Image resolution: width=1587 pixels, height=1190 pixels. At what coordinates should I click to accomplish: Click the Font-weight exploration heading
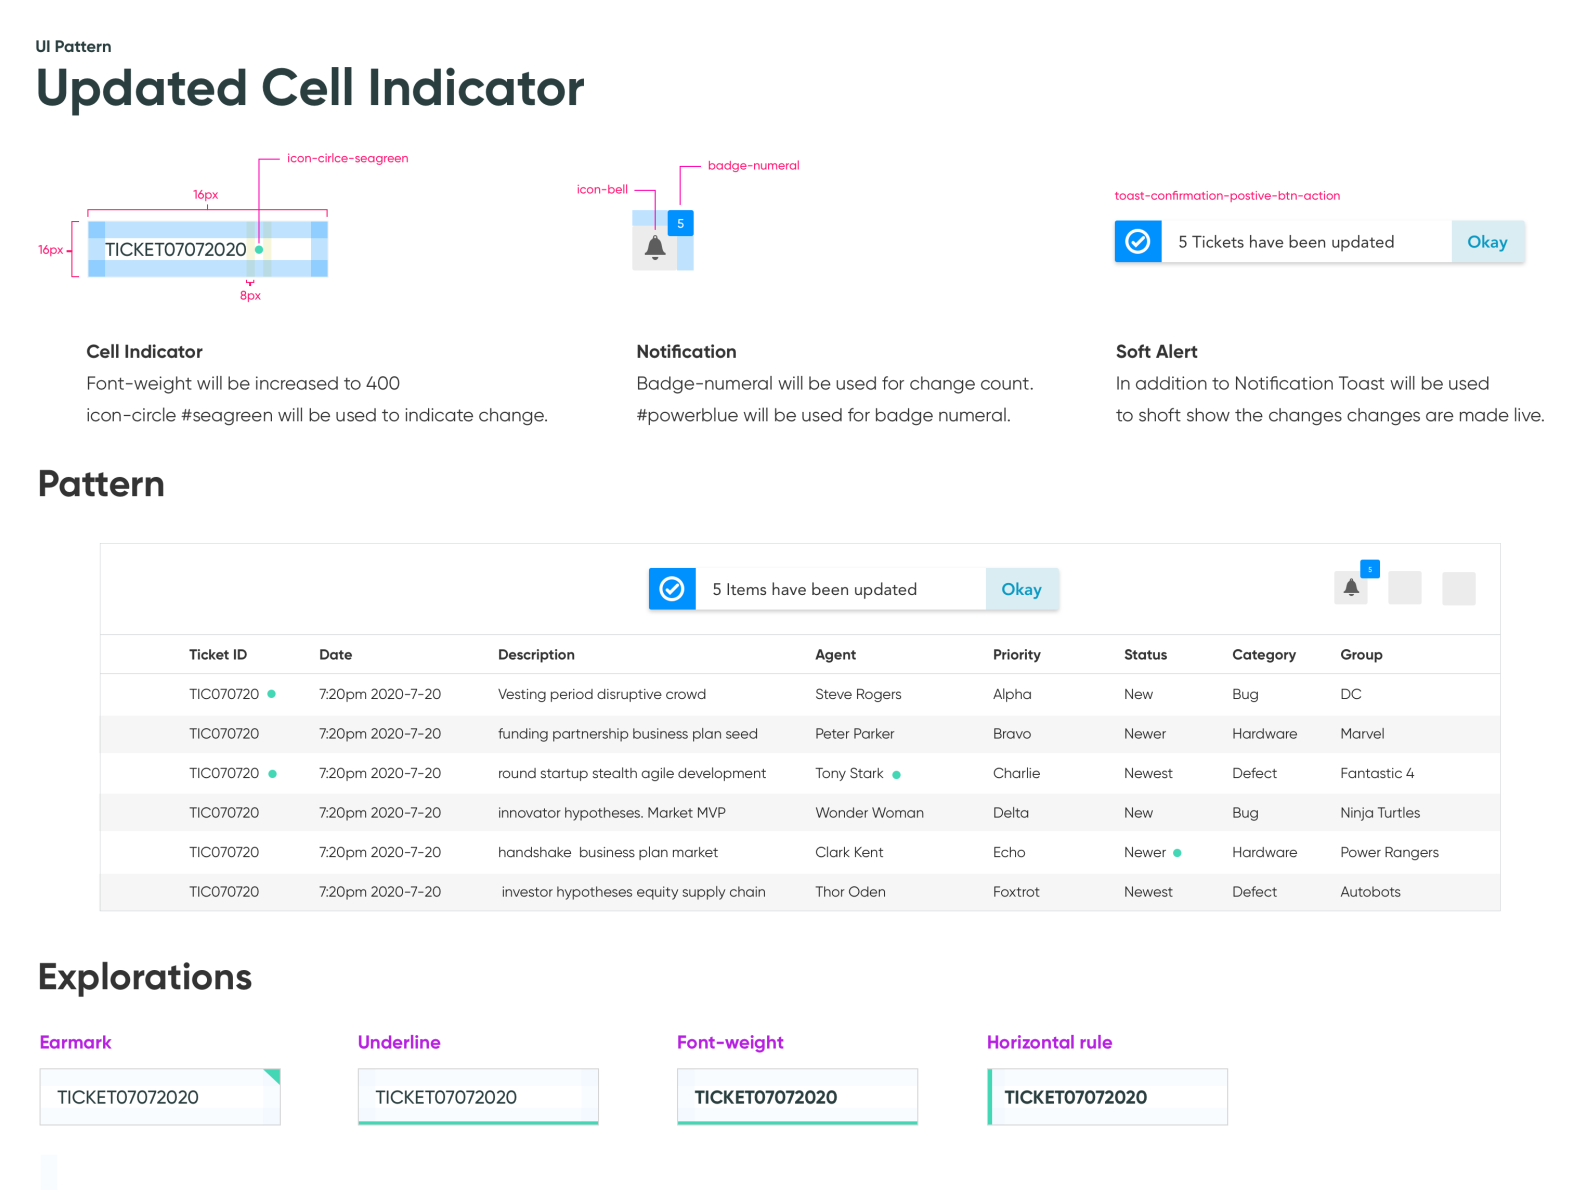click(730, 1042)
